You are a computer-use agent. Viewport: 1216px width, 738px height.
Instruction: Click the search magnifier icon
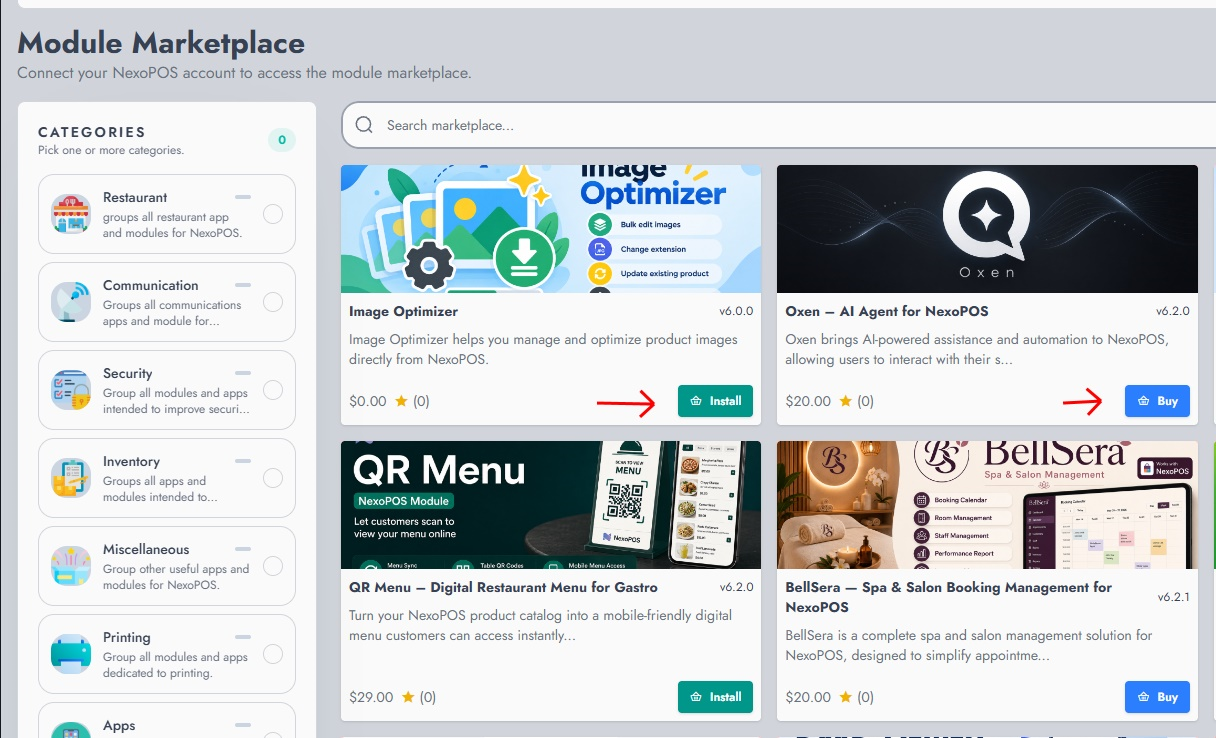tap(364, 125)
